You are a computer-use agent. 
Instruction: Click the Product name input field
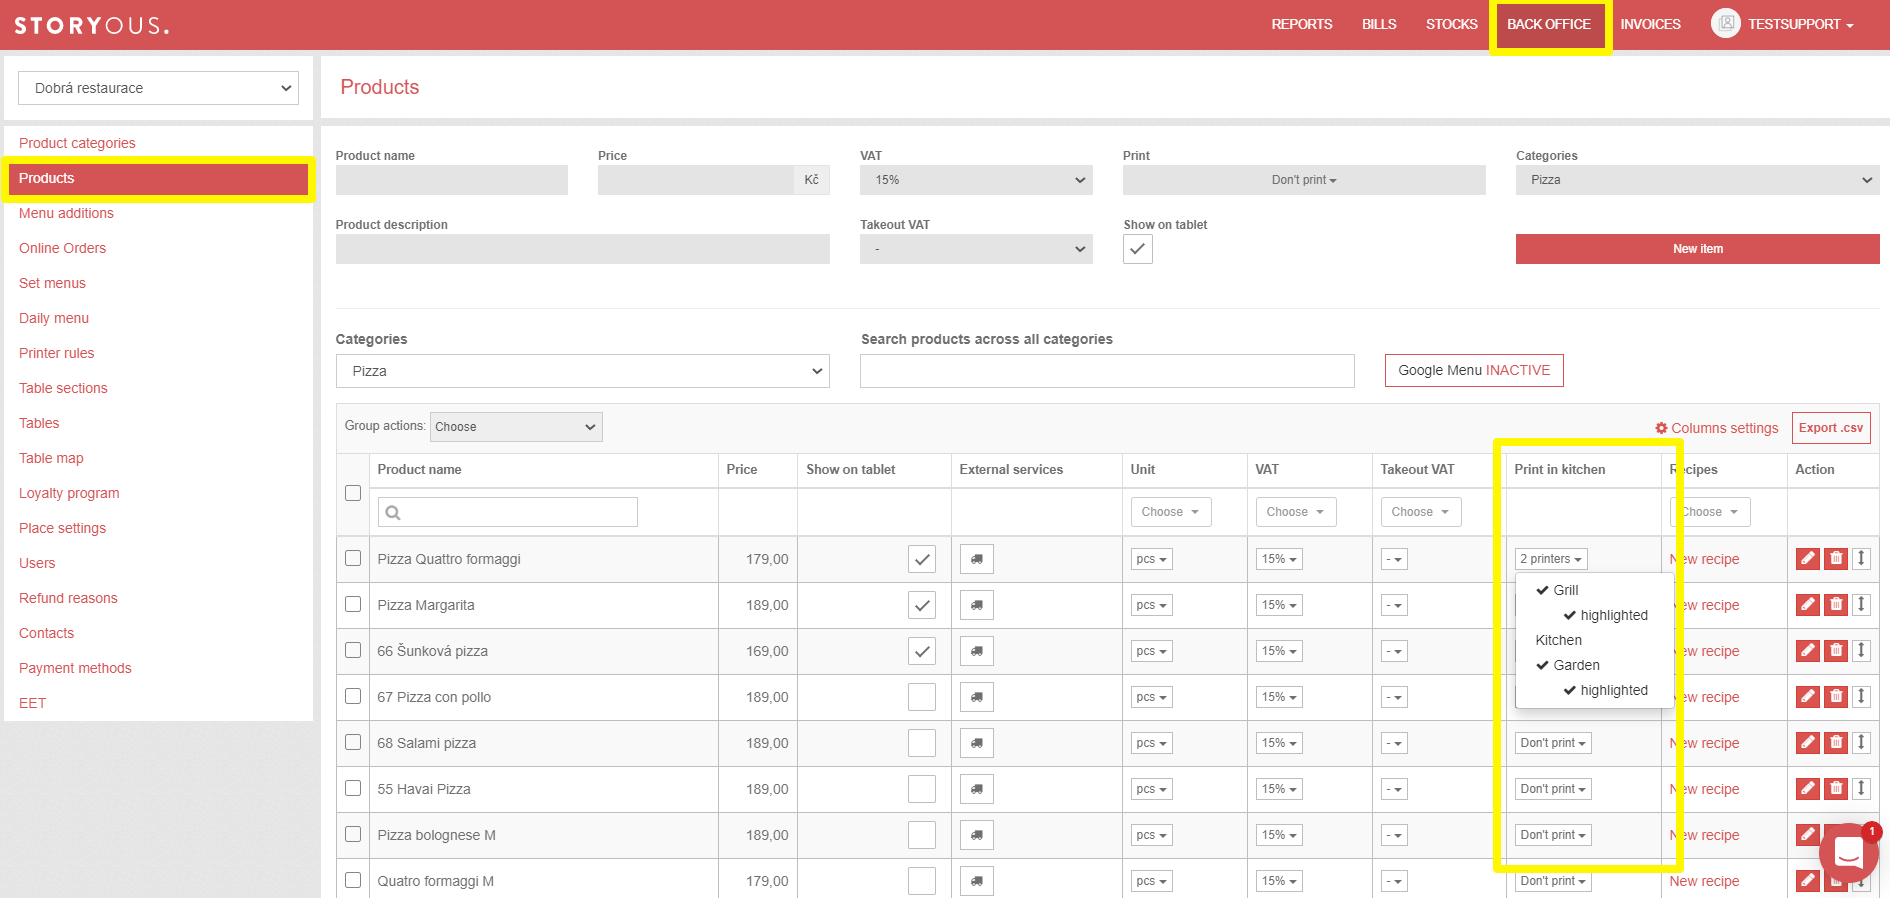[x=452, y=180]
